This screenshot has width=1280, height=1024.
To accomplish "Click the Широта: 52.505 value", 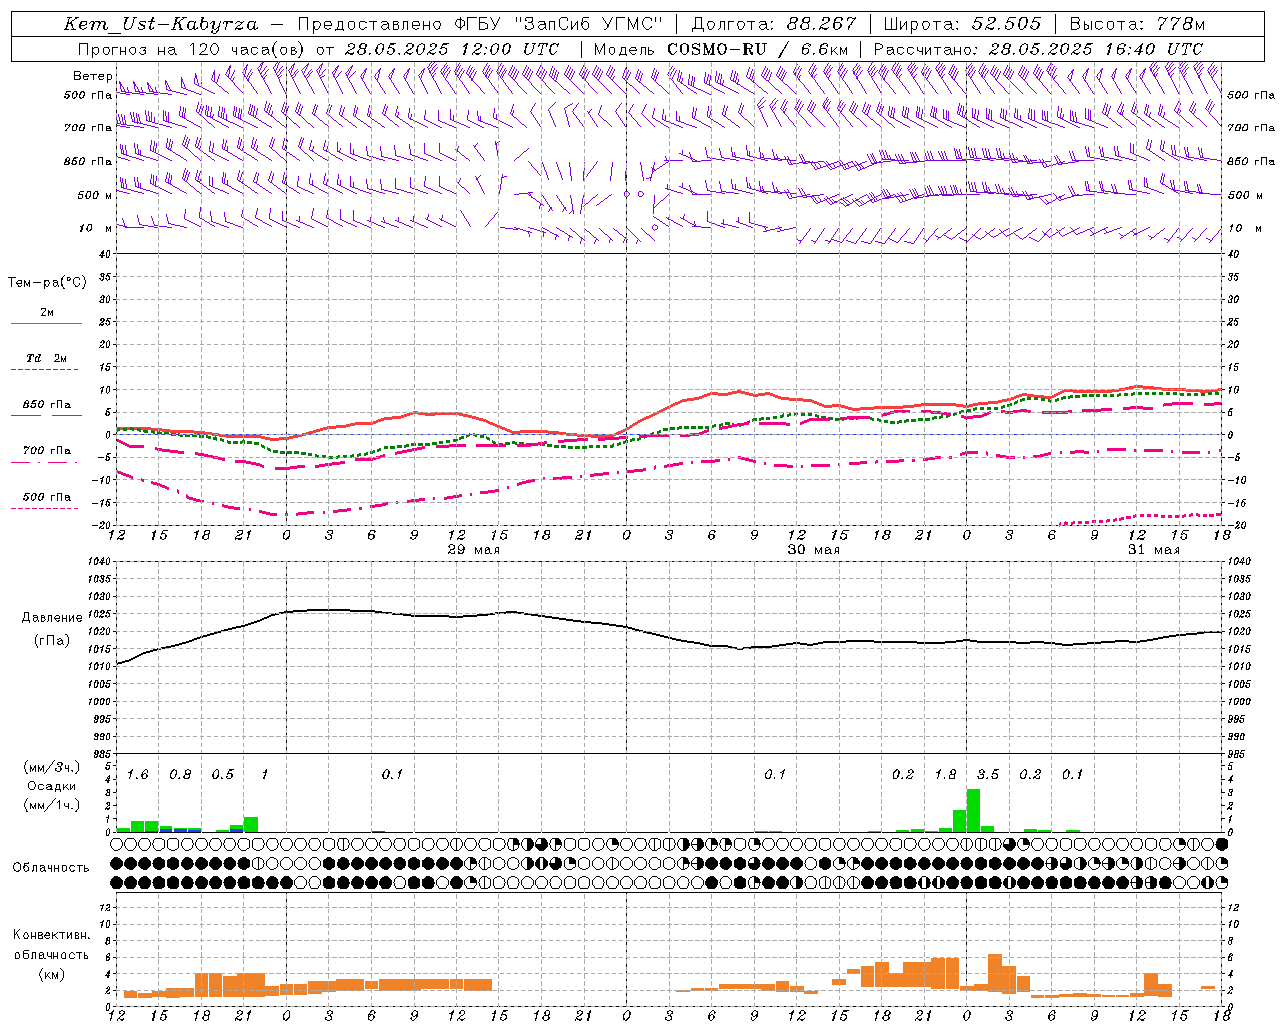I will (x=962, y=24).
